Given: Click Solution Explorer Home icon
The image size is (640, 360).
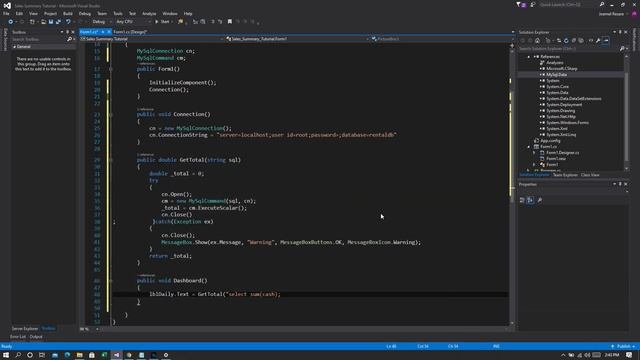Looking at the screenshot, I should pyautogui.click(x=538, y=40).
